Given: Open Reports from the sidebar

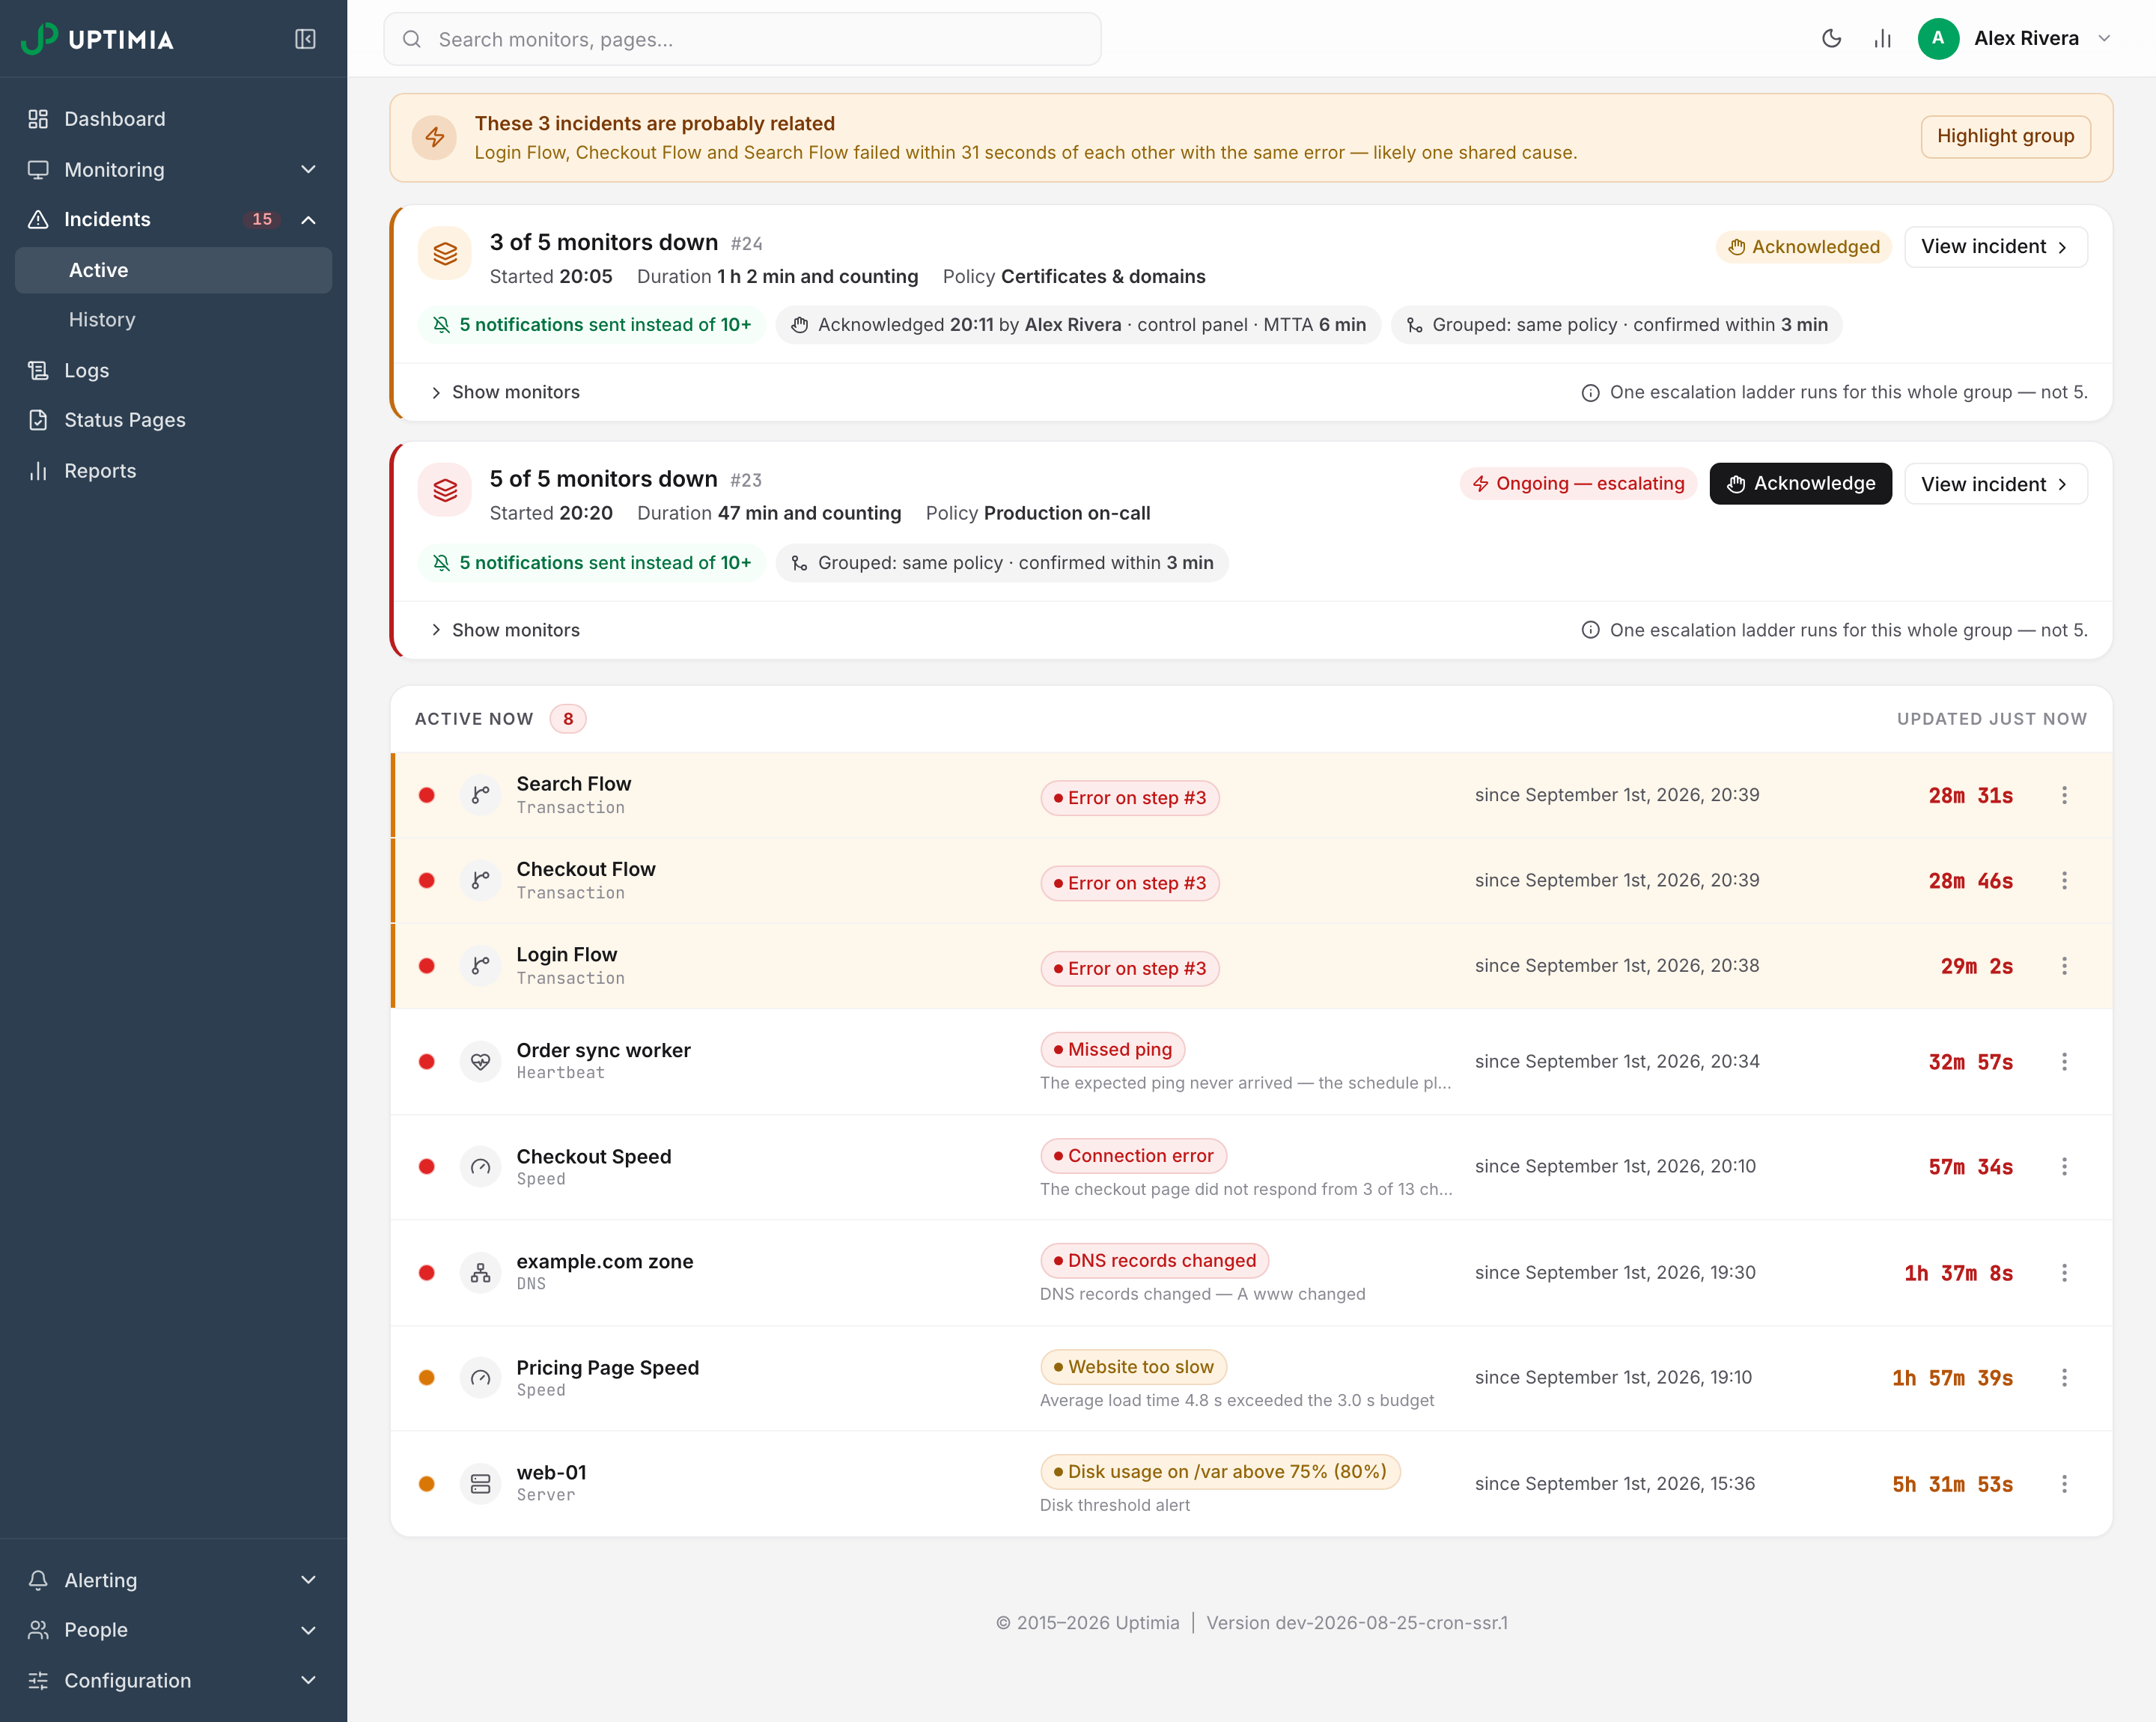Looking at the screenshot, I should (x=173, y=471).
